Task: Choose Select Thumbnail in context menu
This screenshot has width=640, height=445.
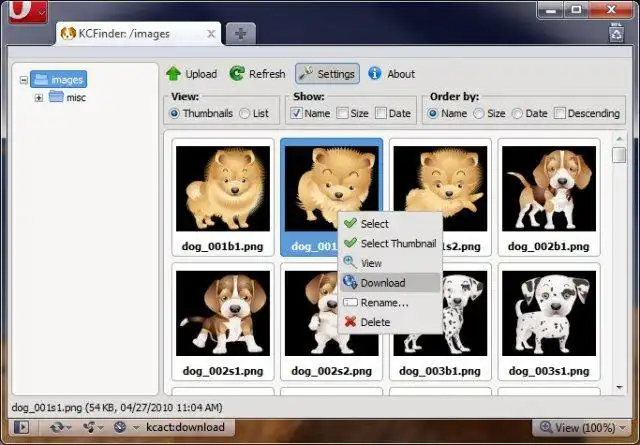Action: coord(390,243)
